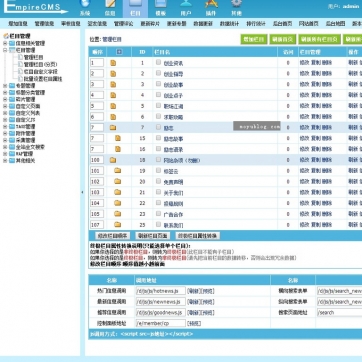Expand the 信息相关管理 tree node

click(5, 43)
